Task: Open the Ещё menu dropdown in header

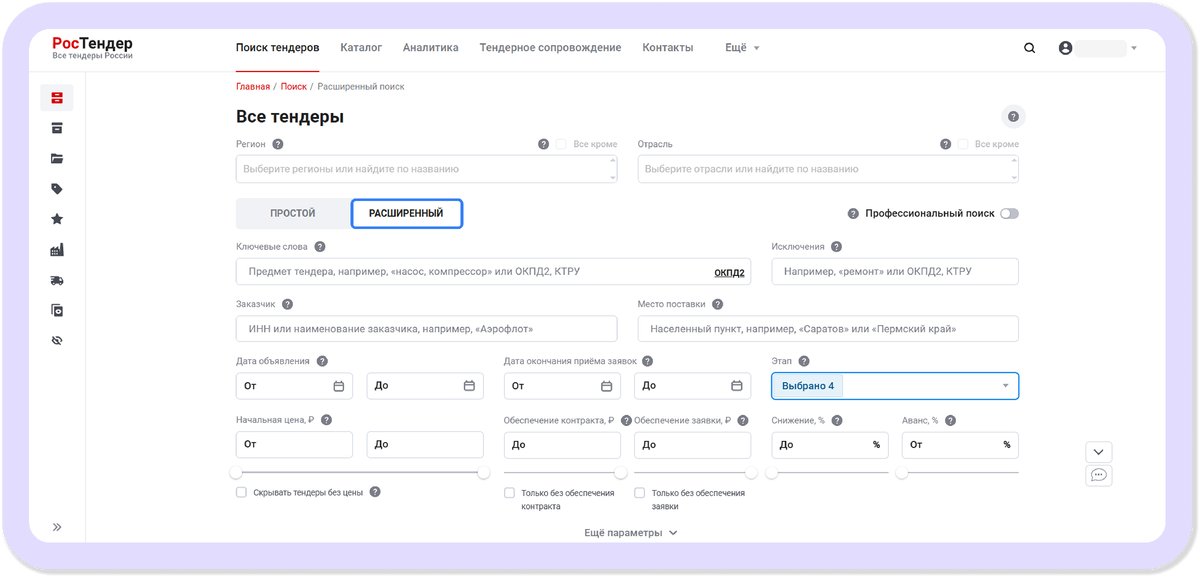Action: click(742, 47)
